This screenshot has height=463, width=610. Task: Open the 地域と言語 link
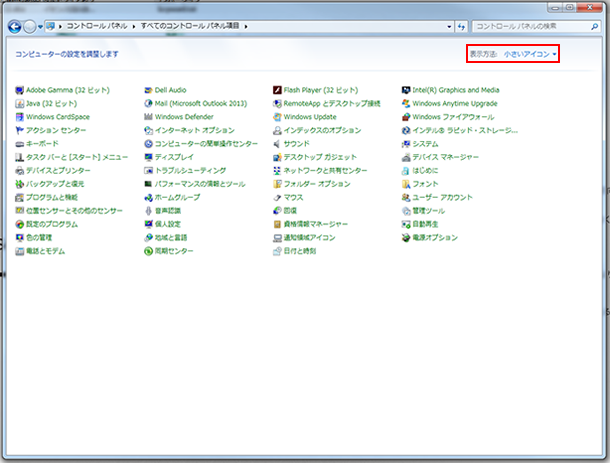click(171, 238)
